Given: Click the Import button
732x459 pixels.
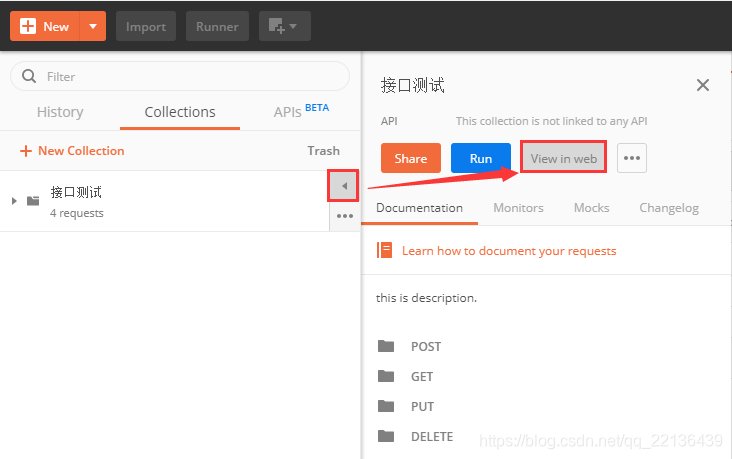Looking at the screenshot, I should 146,26.
